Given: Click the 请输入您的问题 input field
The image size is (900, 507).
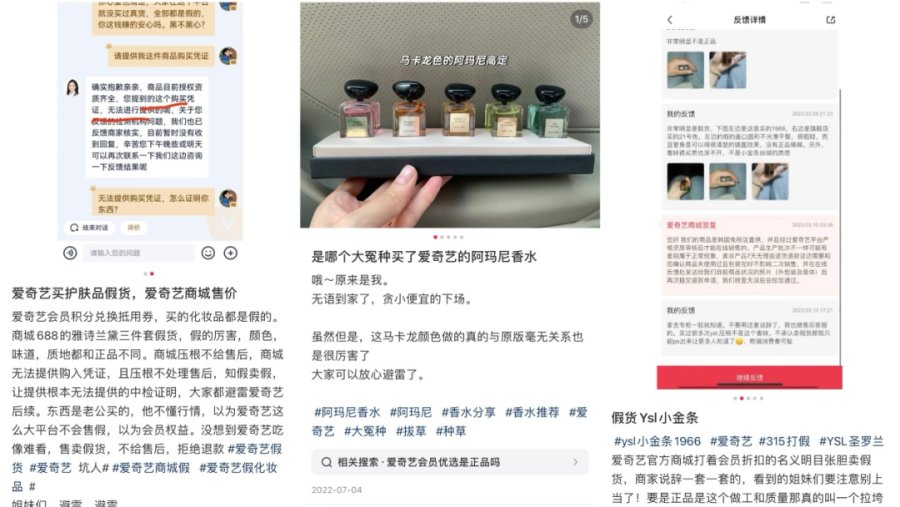Looking at the screenshot, I should click(x=139, y=253).
